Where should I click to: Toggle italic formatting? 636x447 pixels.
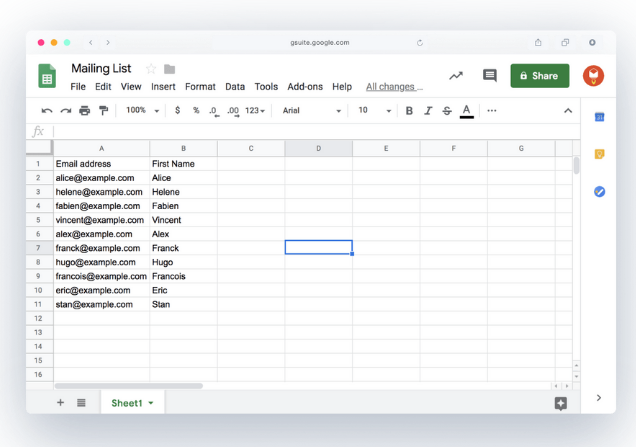[428, 111]
